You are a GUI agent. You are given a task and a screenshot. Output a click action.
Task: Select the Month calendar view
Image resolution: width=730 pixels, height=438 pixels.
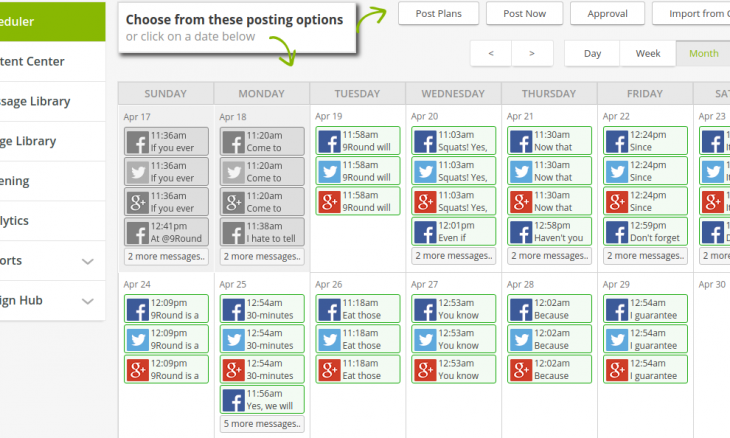point(703,53)
